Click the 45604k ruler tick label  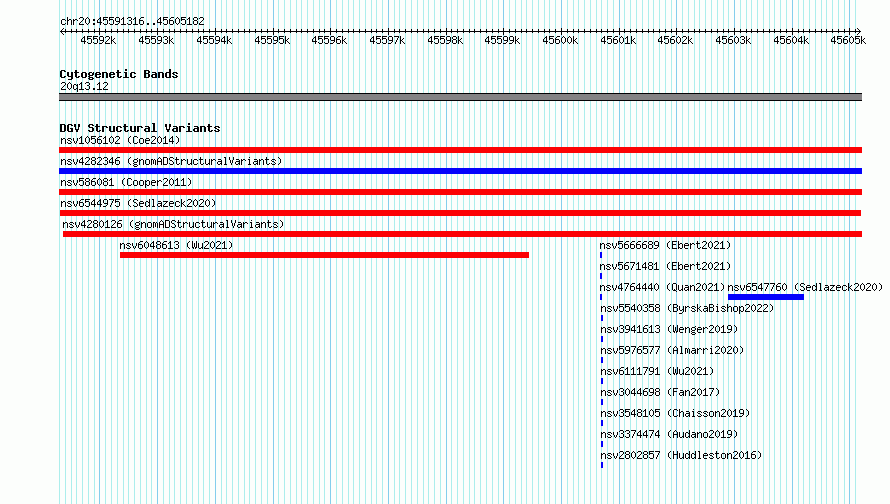tap(791, 41)
